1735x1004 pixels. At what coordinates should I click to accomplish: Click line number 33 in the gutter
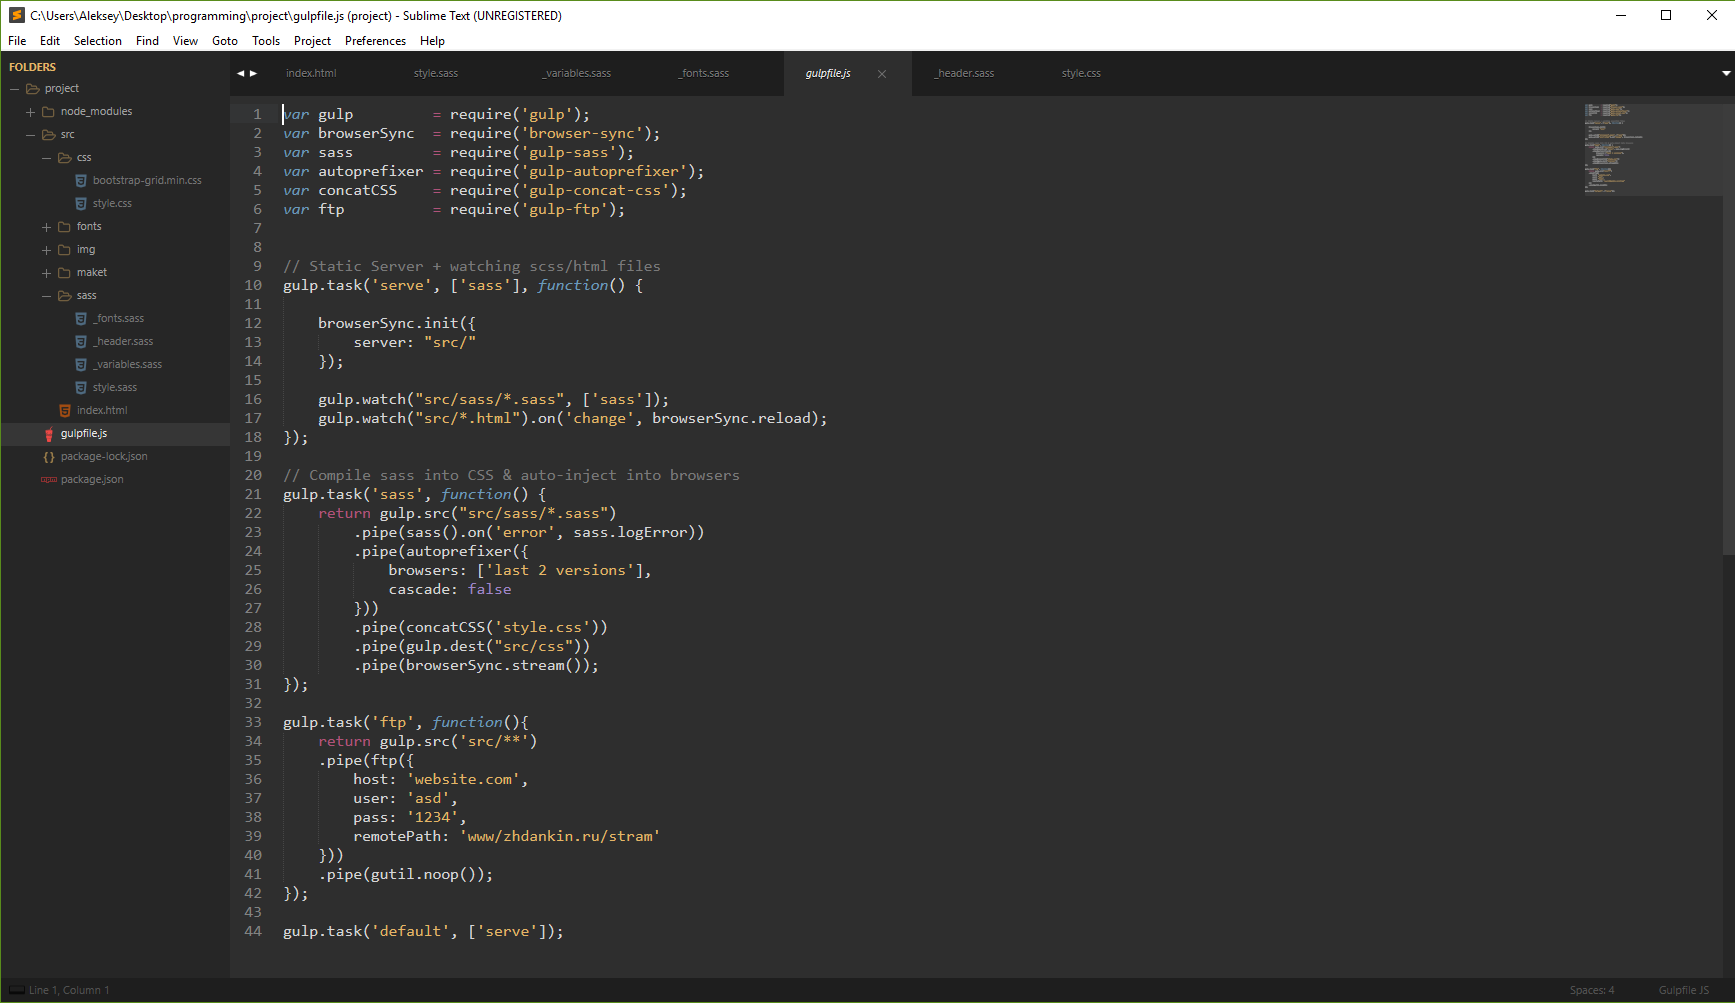(253, 722)
